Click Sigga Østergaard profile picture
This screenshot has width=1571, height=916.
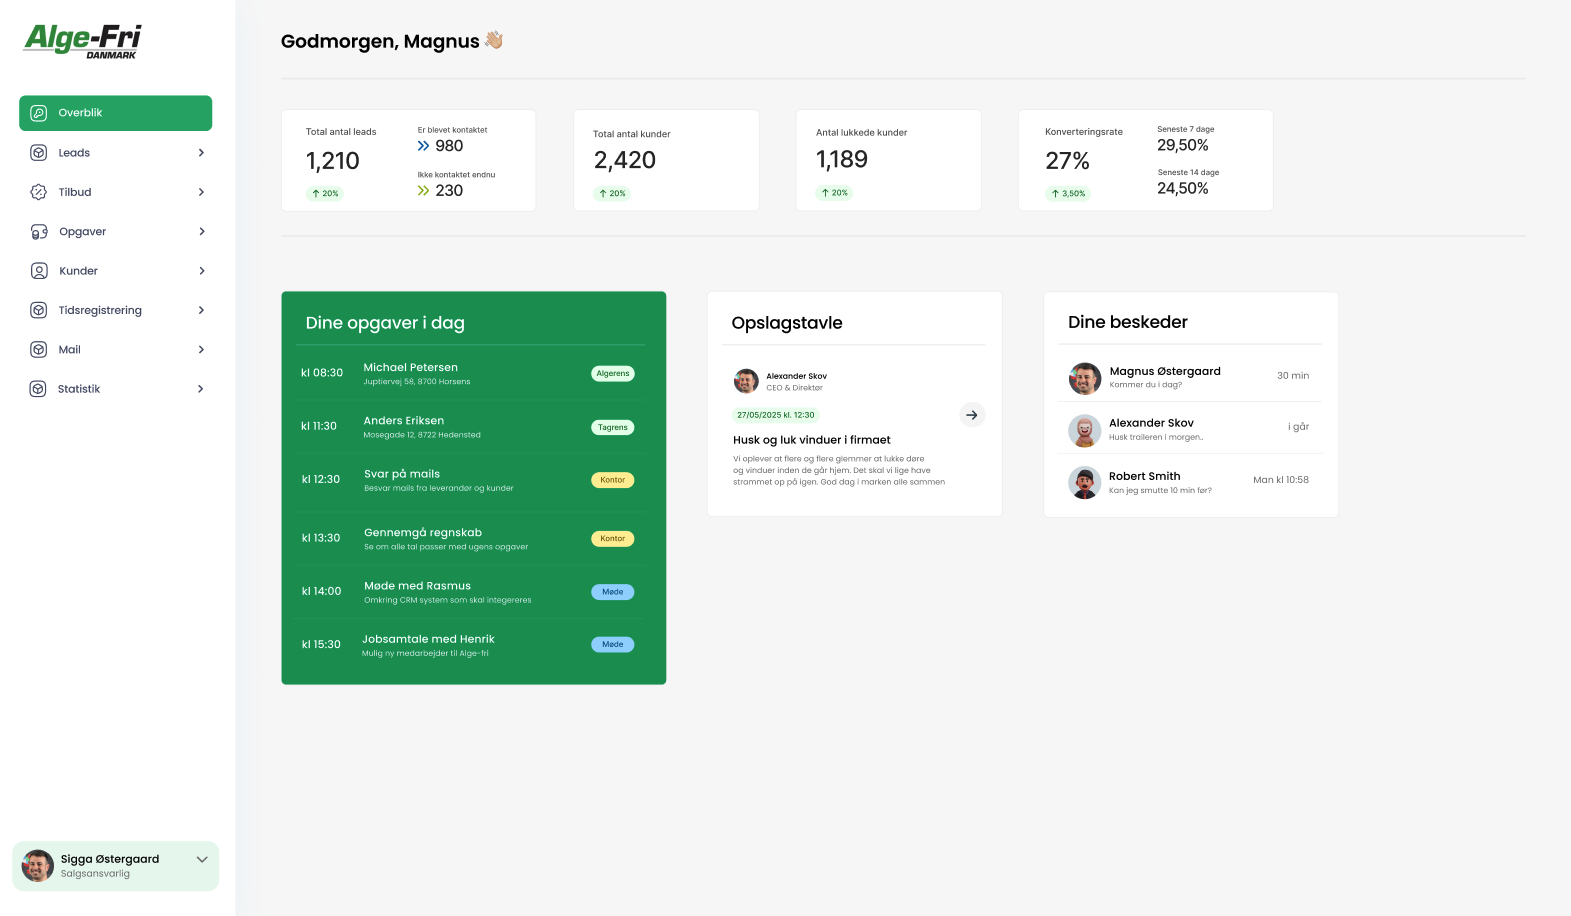point(38,866)
